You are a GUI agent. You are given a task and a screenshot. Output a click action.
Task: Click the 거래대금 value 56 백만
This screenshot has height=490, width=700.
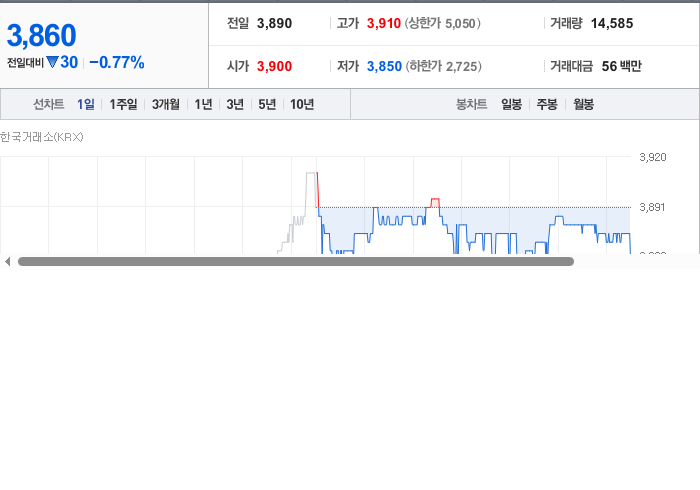click(x=621, y=66)
